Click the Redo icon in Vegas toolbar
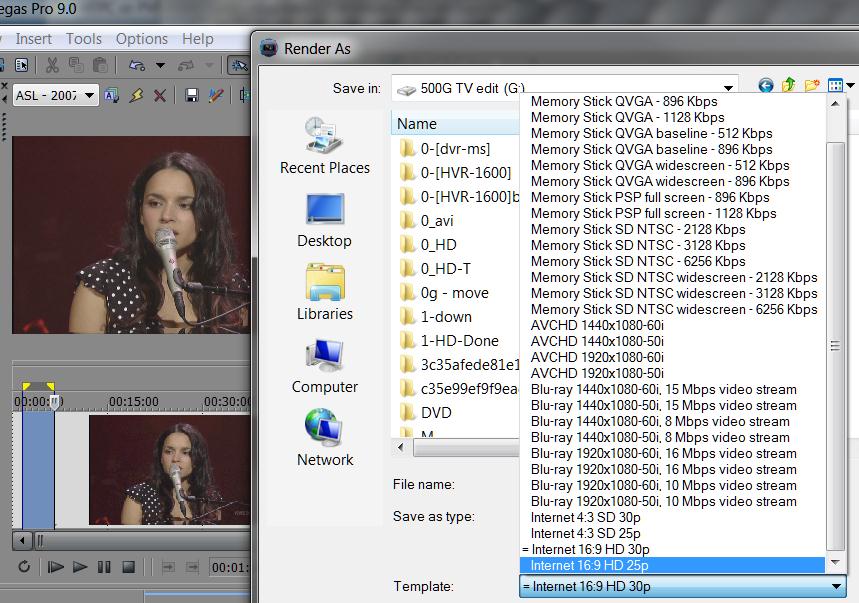 tap(186, 66)
